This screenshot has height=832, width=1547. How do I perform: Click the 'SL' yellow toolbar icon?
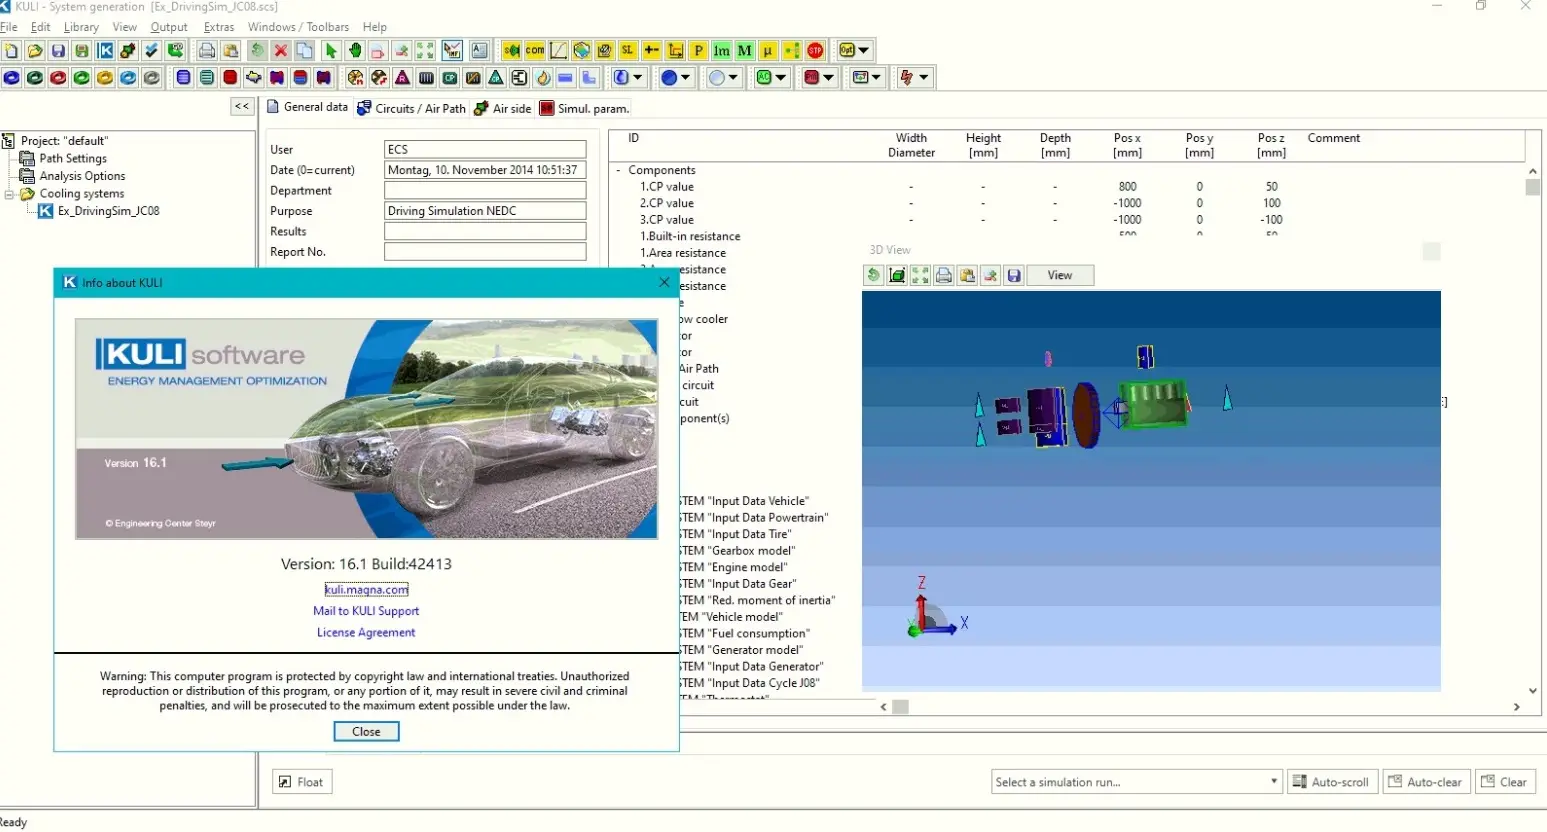point(627,50)
